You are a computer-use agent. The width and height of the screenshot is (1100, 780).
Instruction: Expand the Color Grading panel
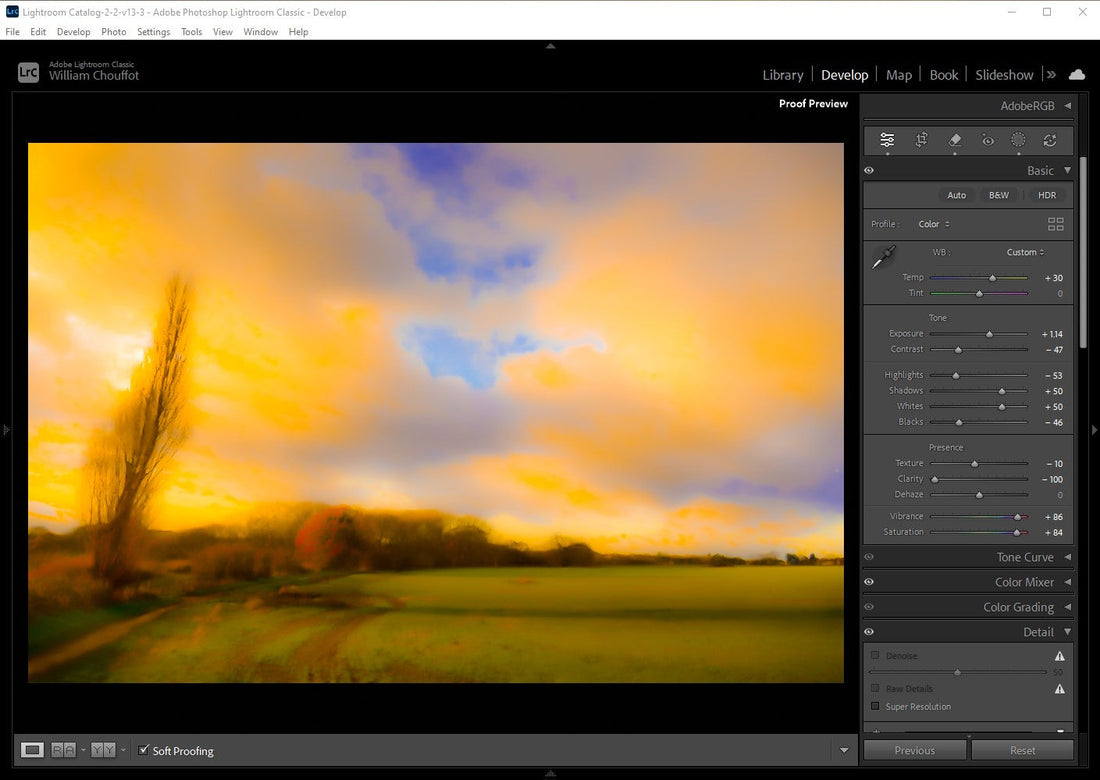click(x=1018, y=607)
